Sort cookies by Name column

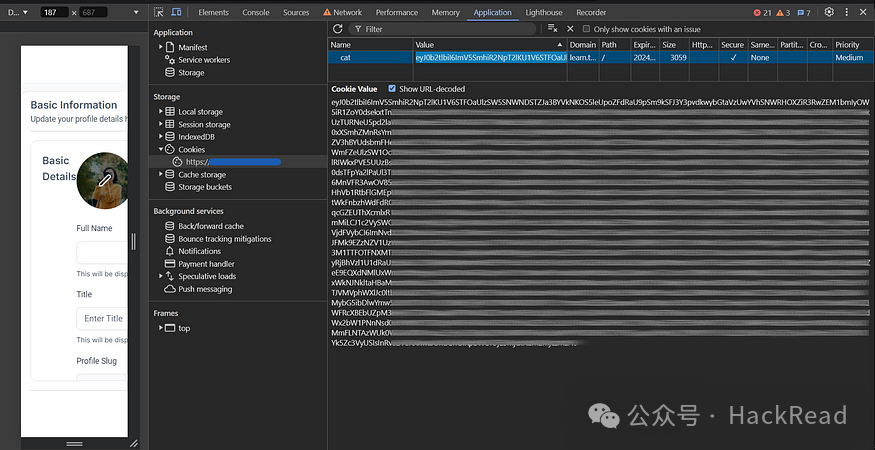click(371, 45)
